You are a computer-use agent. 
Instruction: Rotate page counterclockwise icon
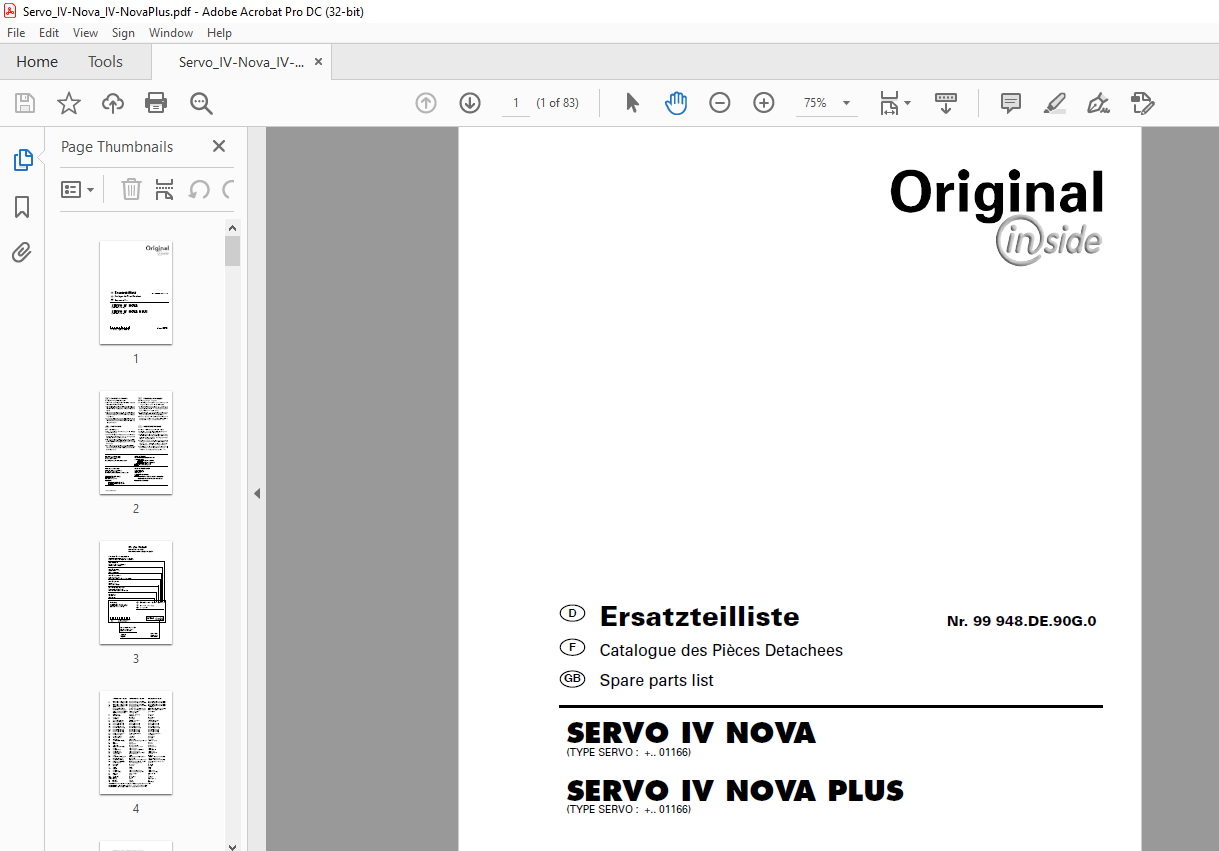coord(199,189)
